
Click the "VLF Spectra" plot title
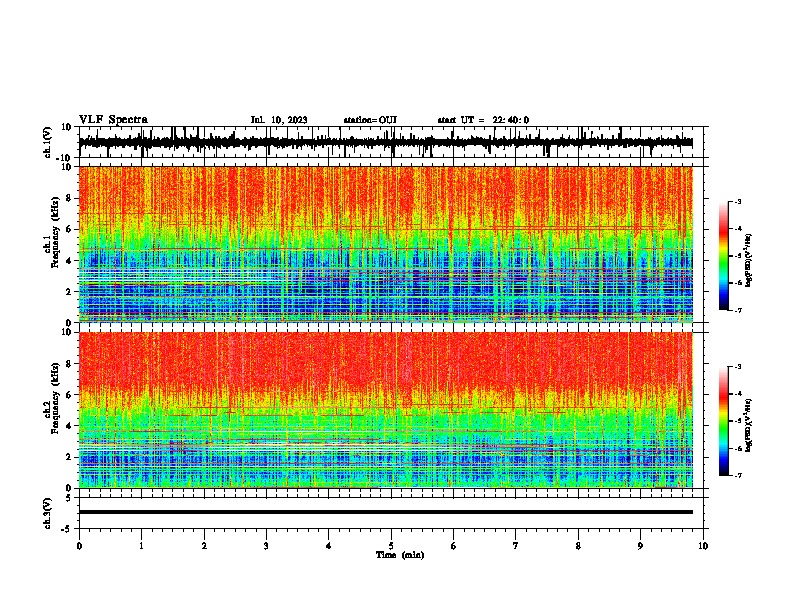point(113,120)
